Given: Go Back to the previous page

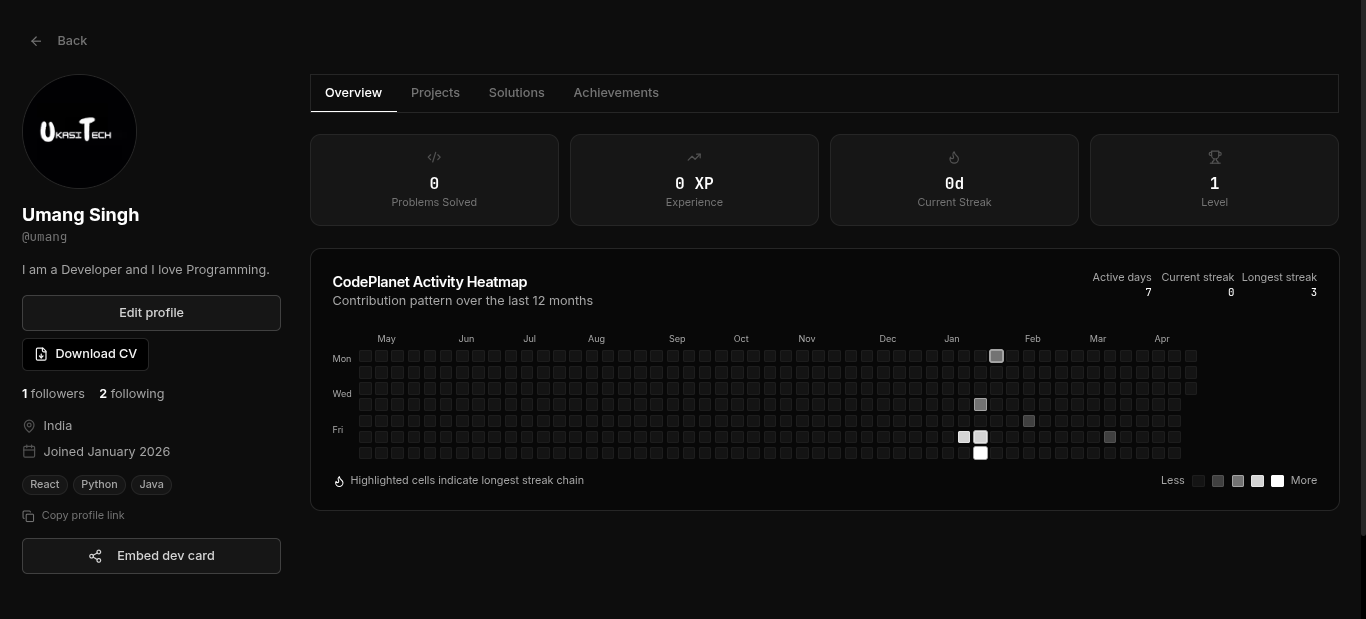Looking at the screenshot, I should pos(59,41).
